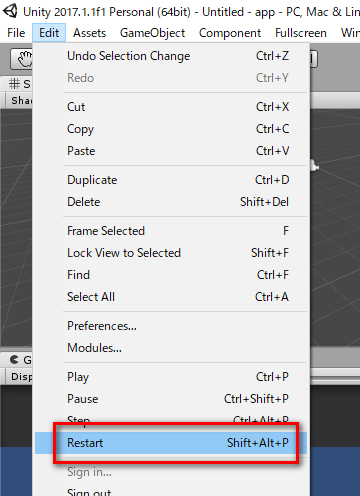Open Preferences... from Edit menu

[x=171, y=326]
